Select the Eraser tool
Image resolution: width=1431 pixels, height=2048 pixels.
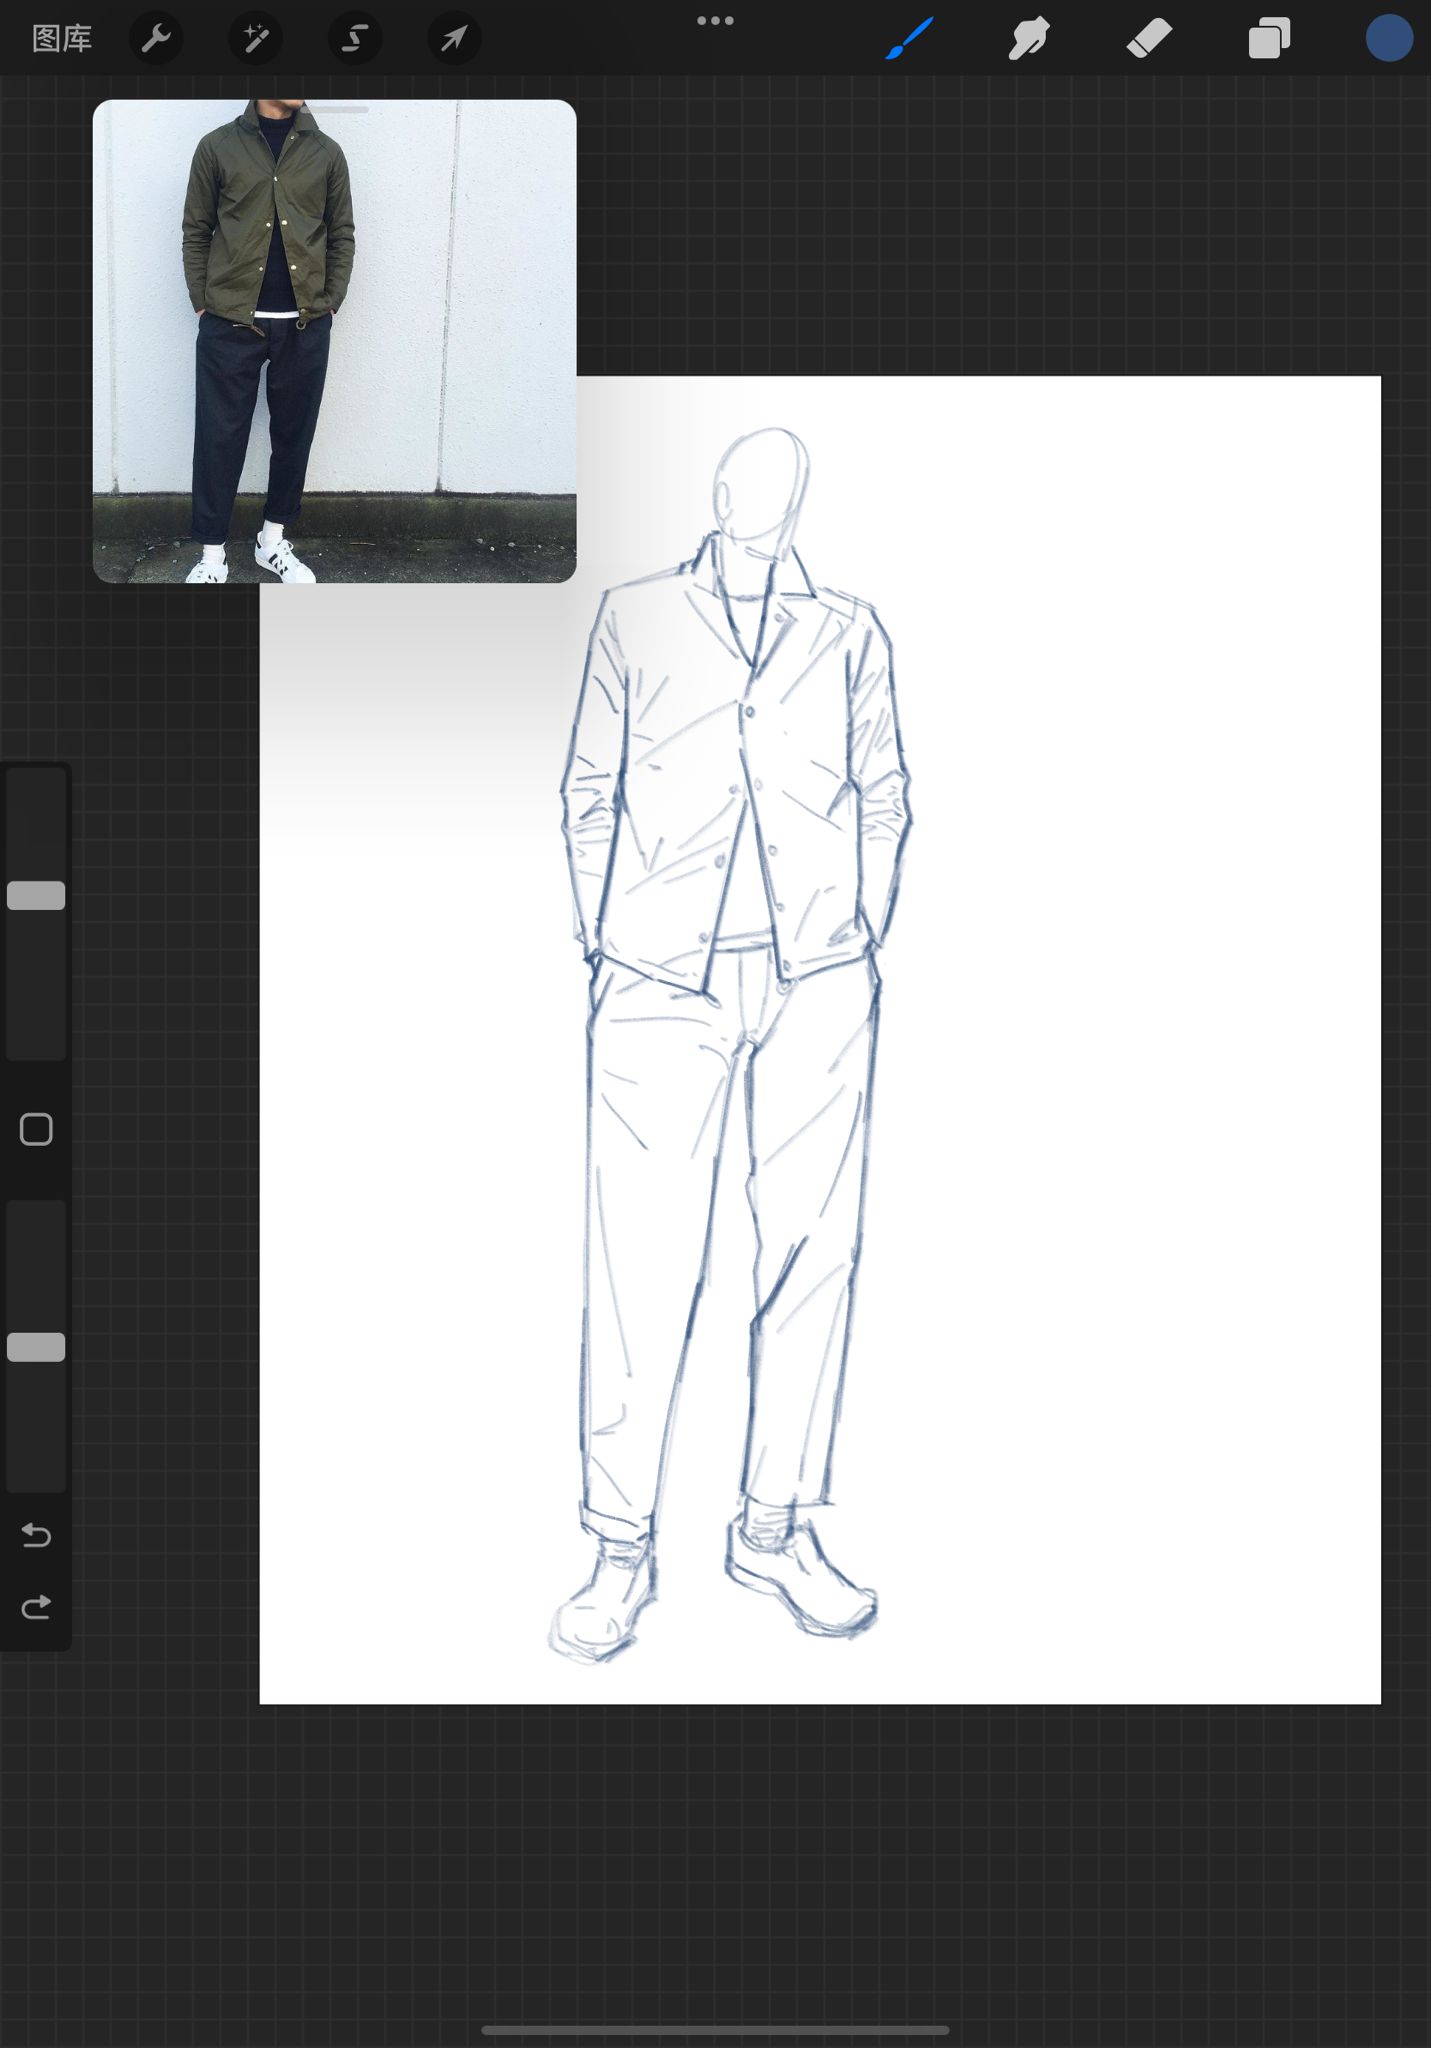[x=1149, y=39]
